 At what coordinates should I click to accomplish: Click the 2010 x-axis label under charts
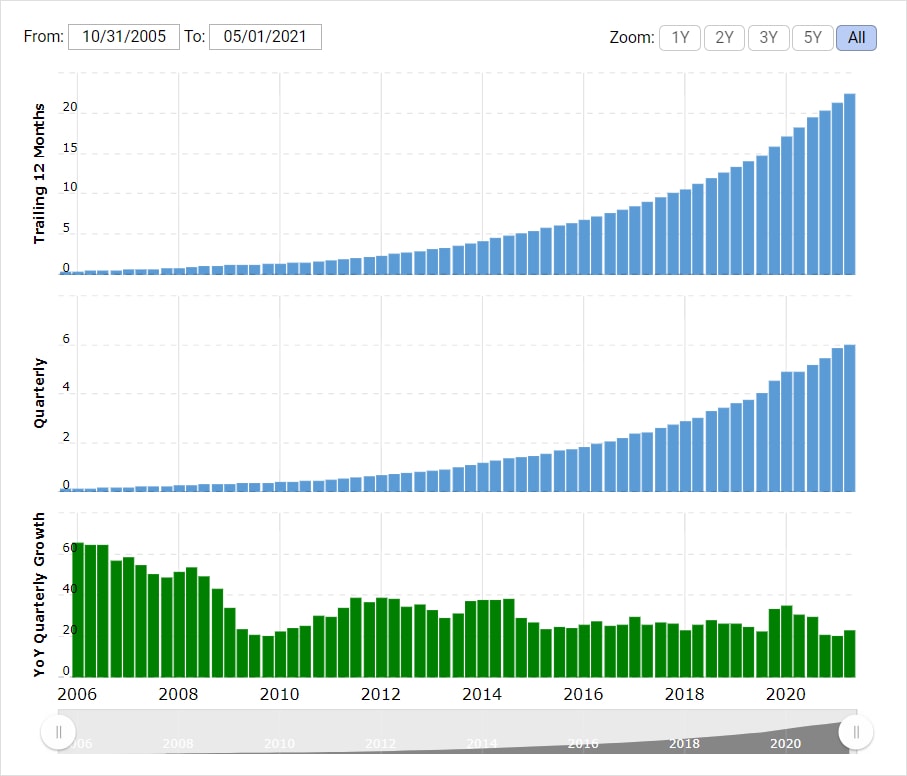click(x=280, y=694)
